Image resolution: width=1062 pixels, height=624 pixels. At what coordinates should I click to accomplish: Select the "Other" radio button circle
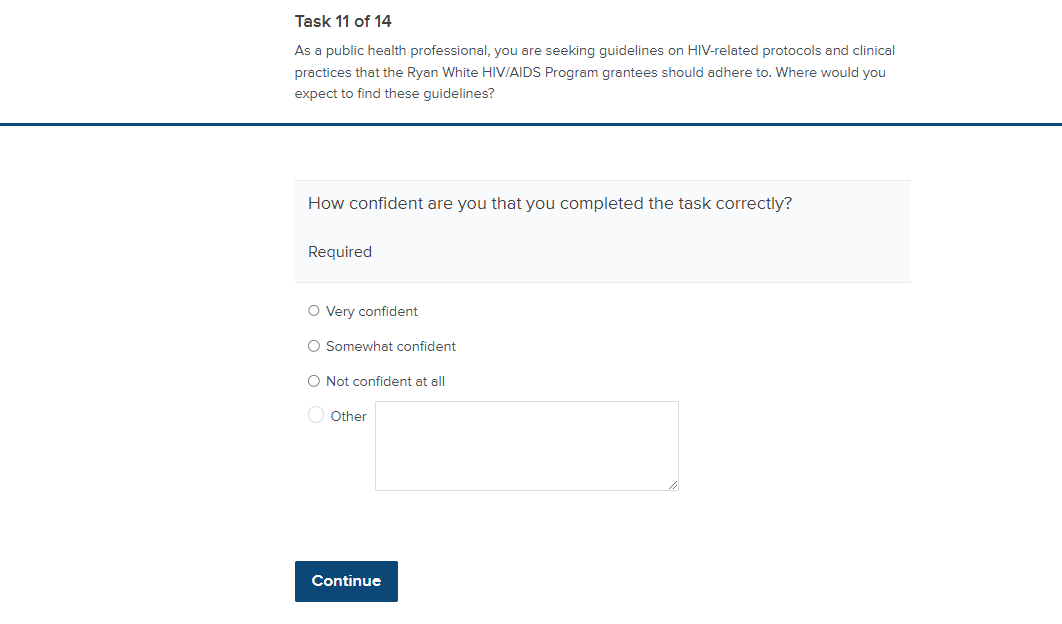316,415
